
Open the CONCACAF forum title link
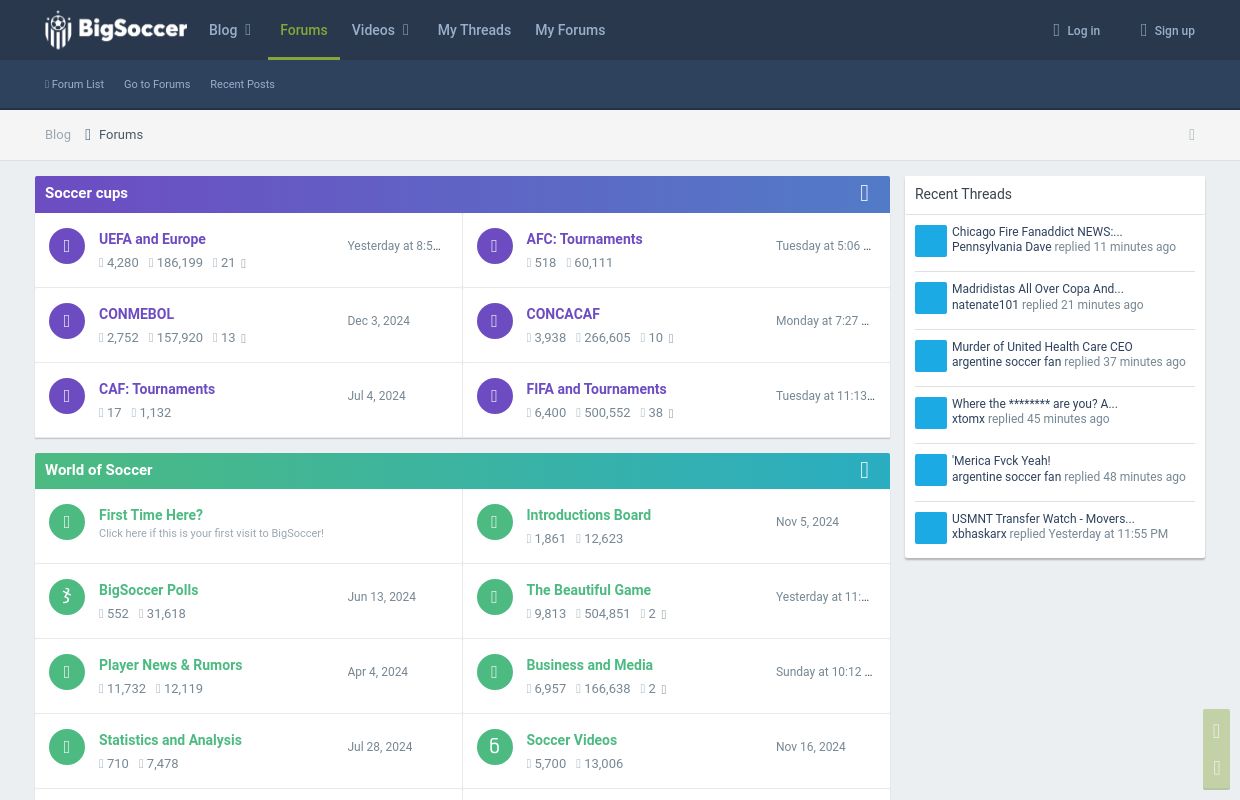click(563, 314)
